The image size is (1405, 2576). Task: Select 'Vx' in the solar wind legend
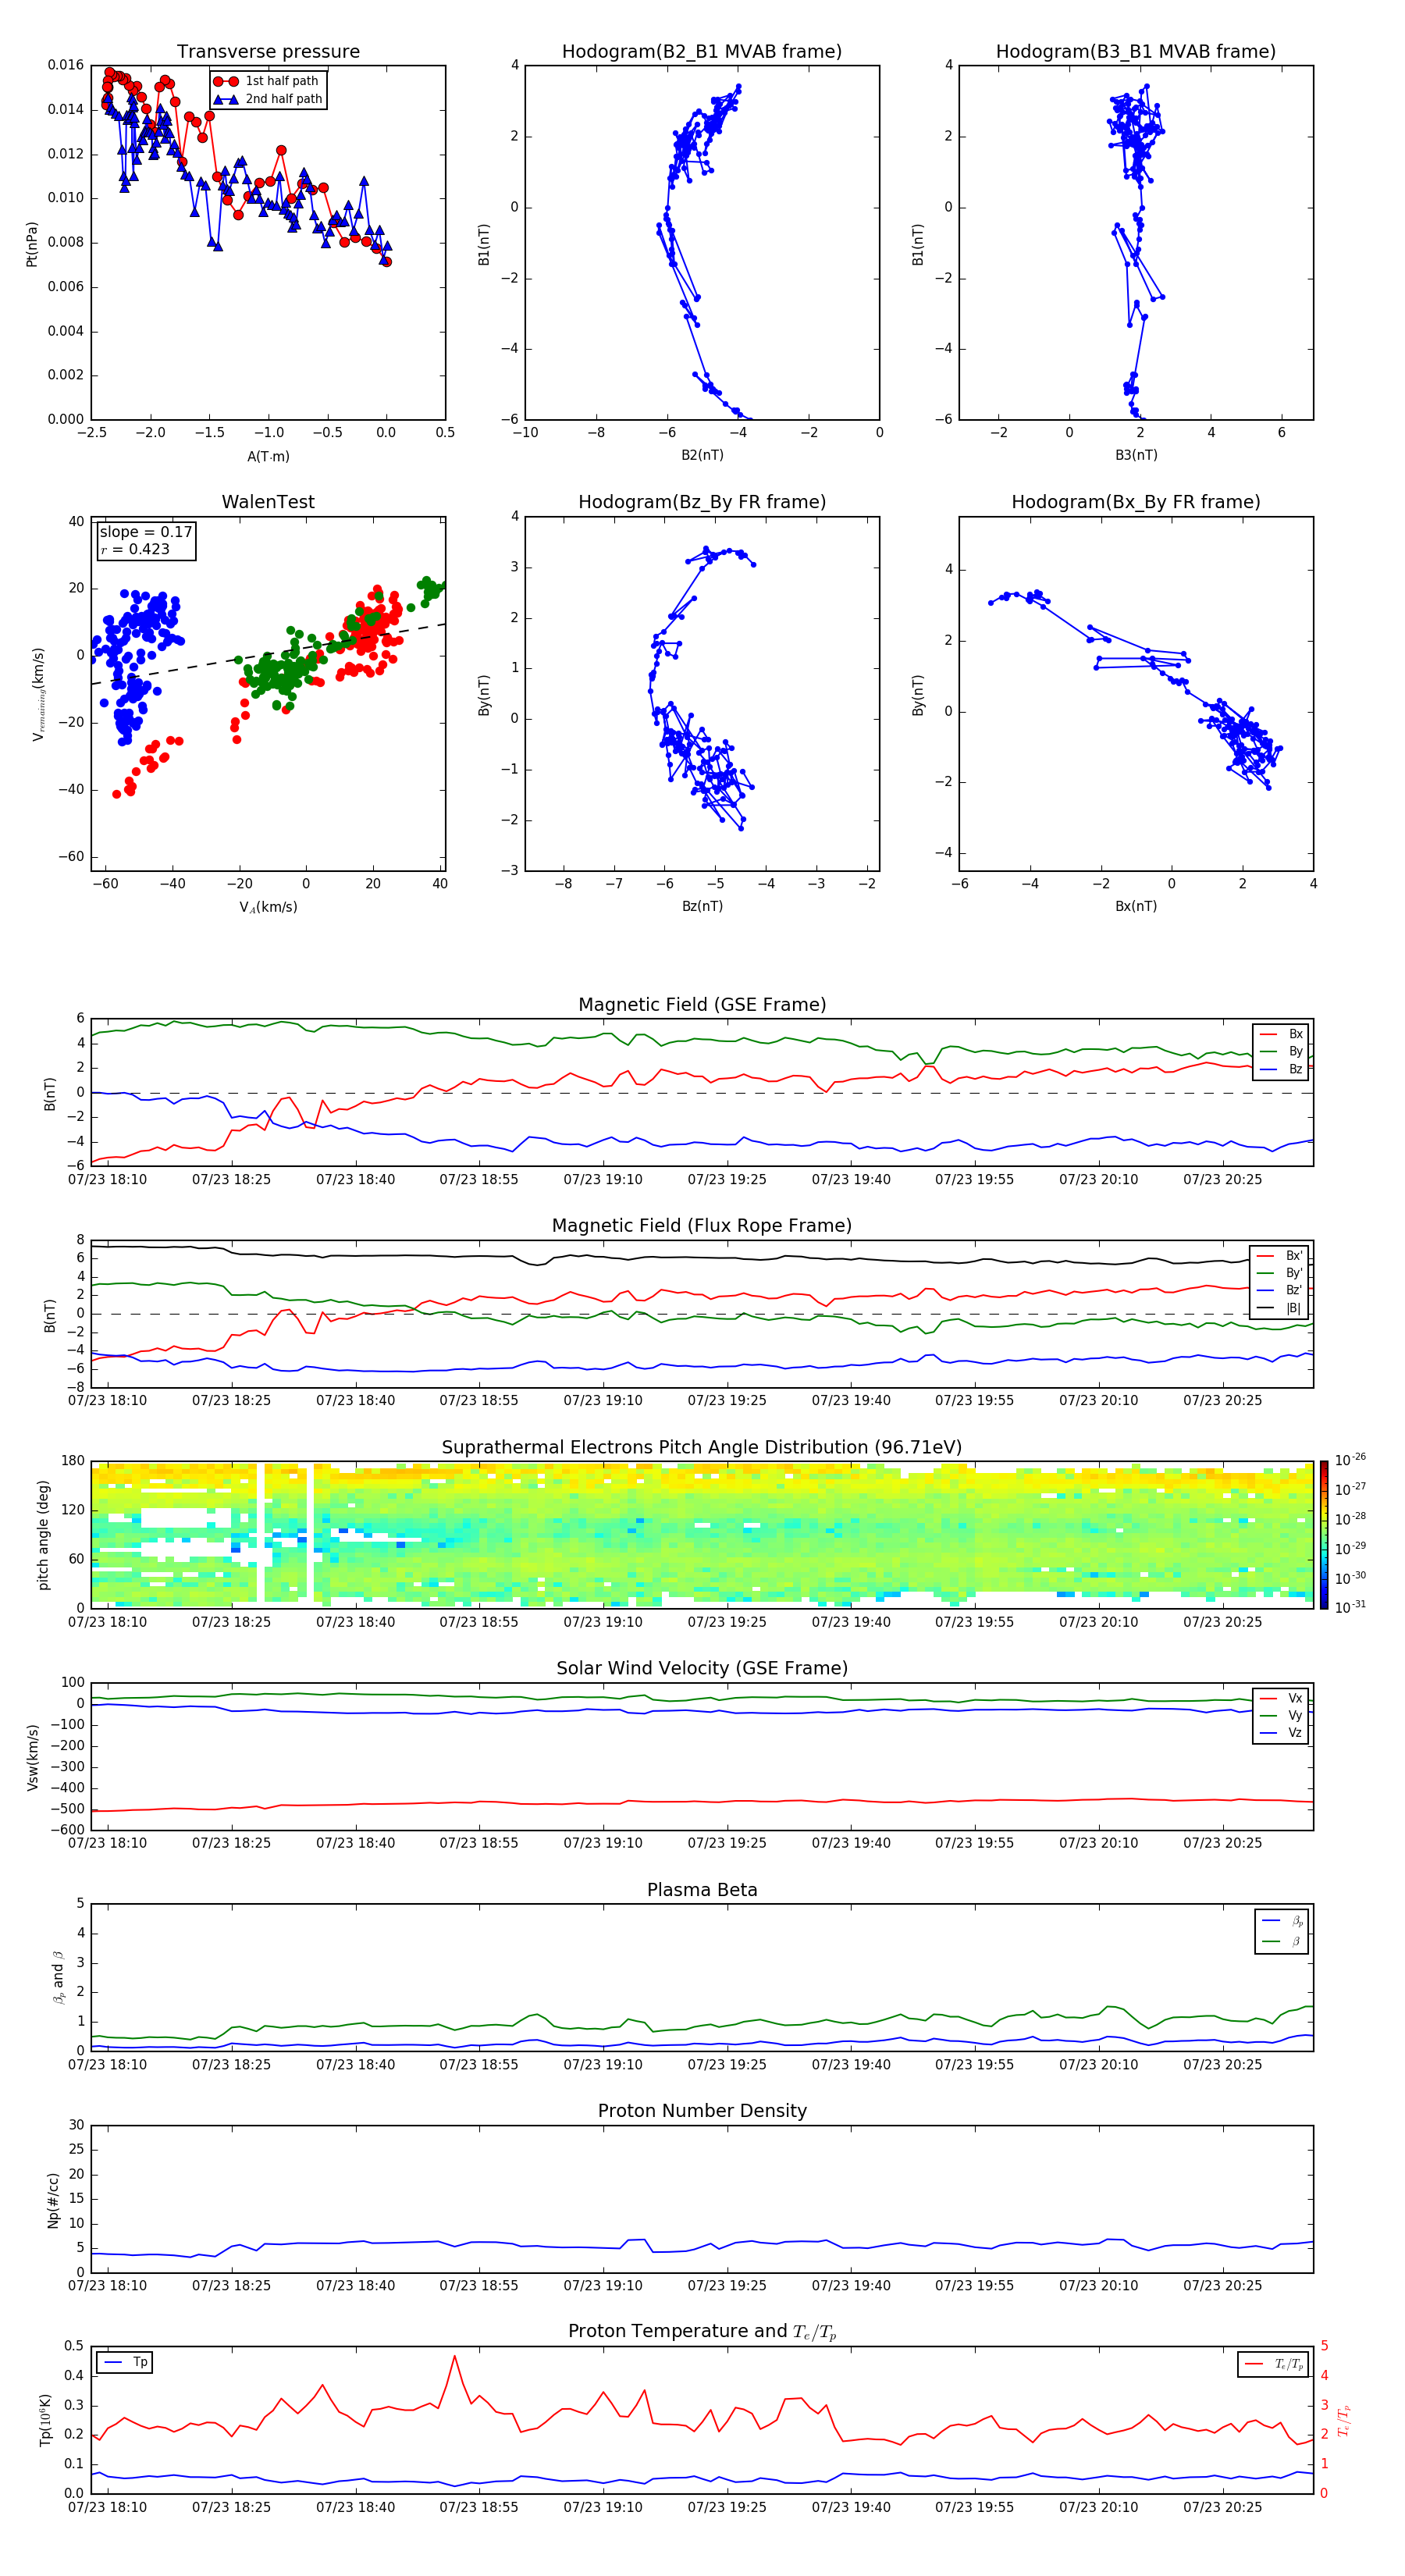[x=1295, y=1698]
